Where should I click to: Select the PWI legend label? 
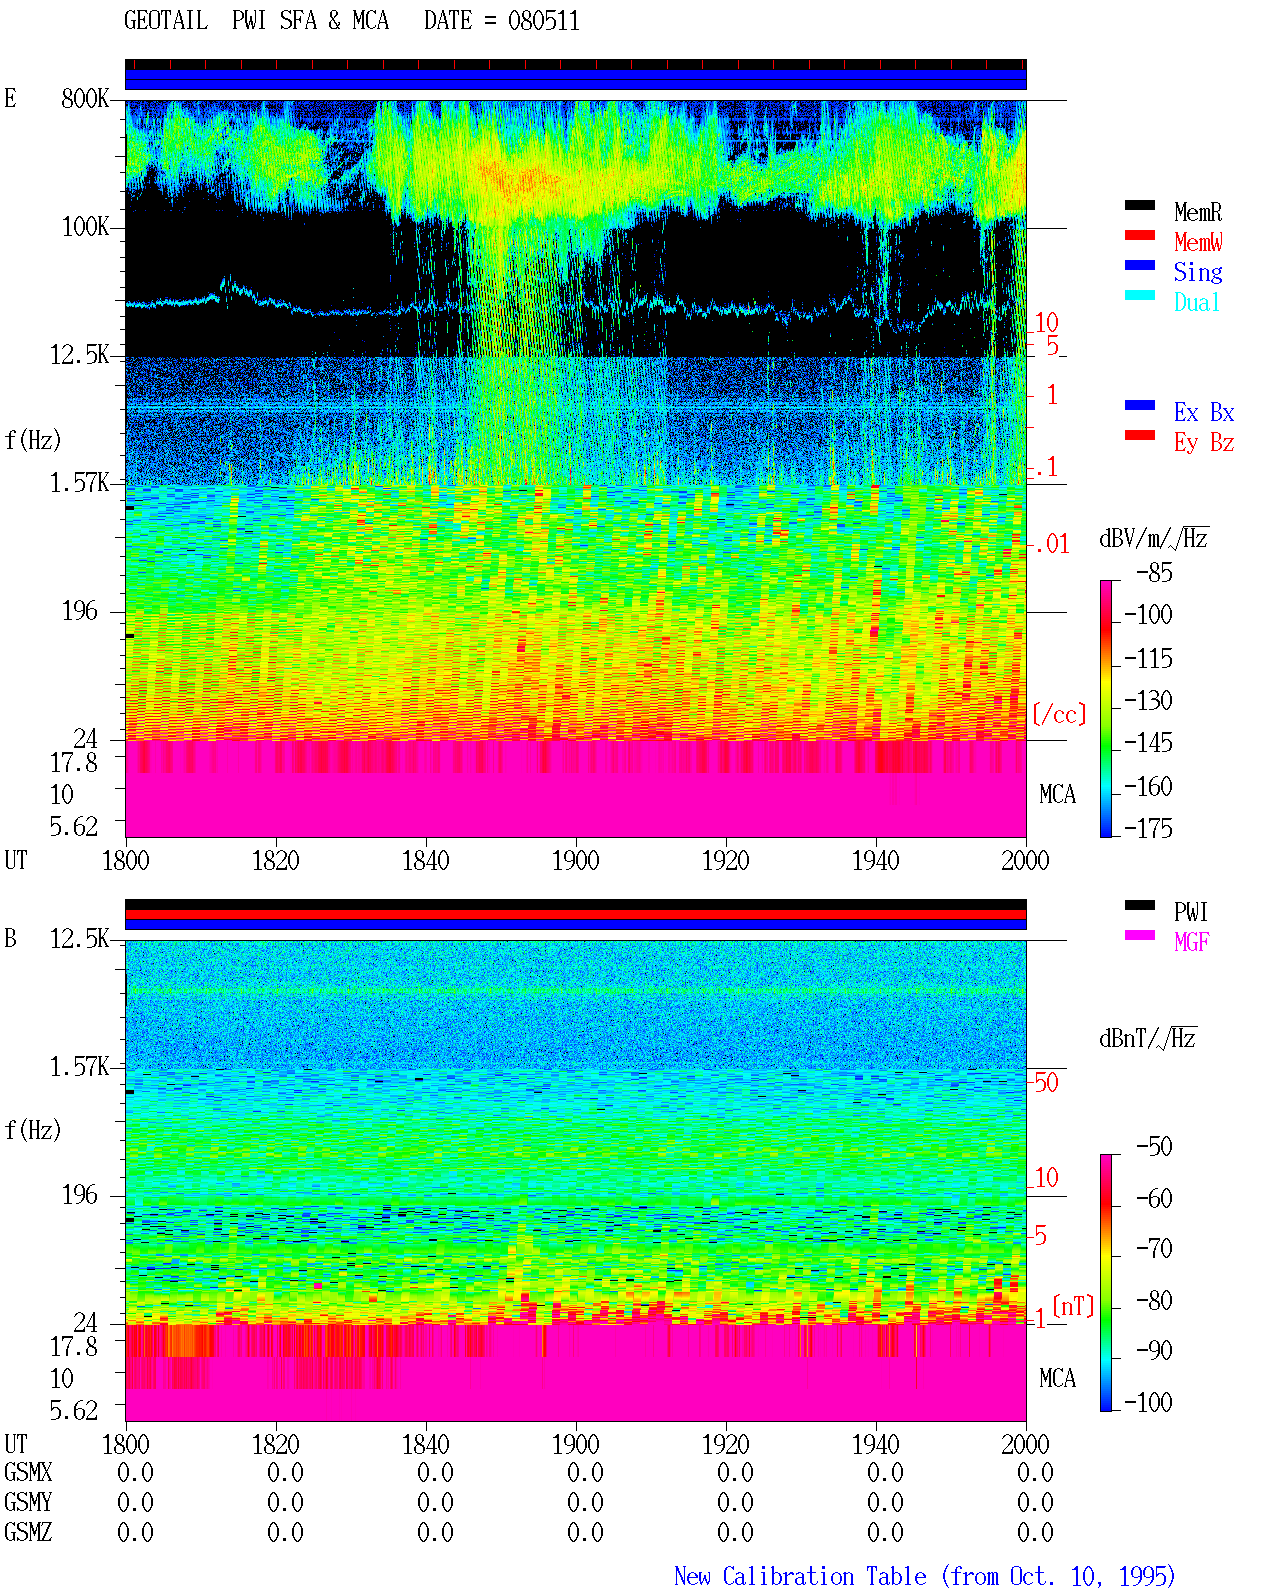coord(1191,912)
